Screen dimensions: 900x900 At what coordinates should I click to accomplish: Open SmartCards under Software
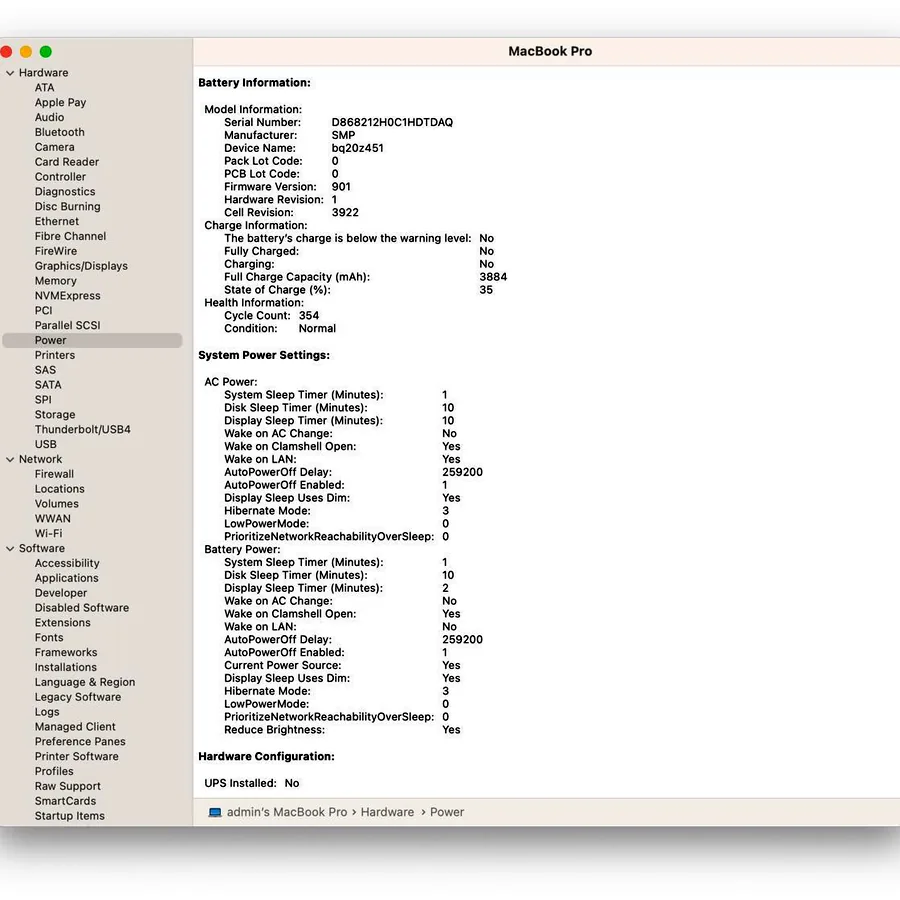coord(65,801)
